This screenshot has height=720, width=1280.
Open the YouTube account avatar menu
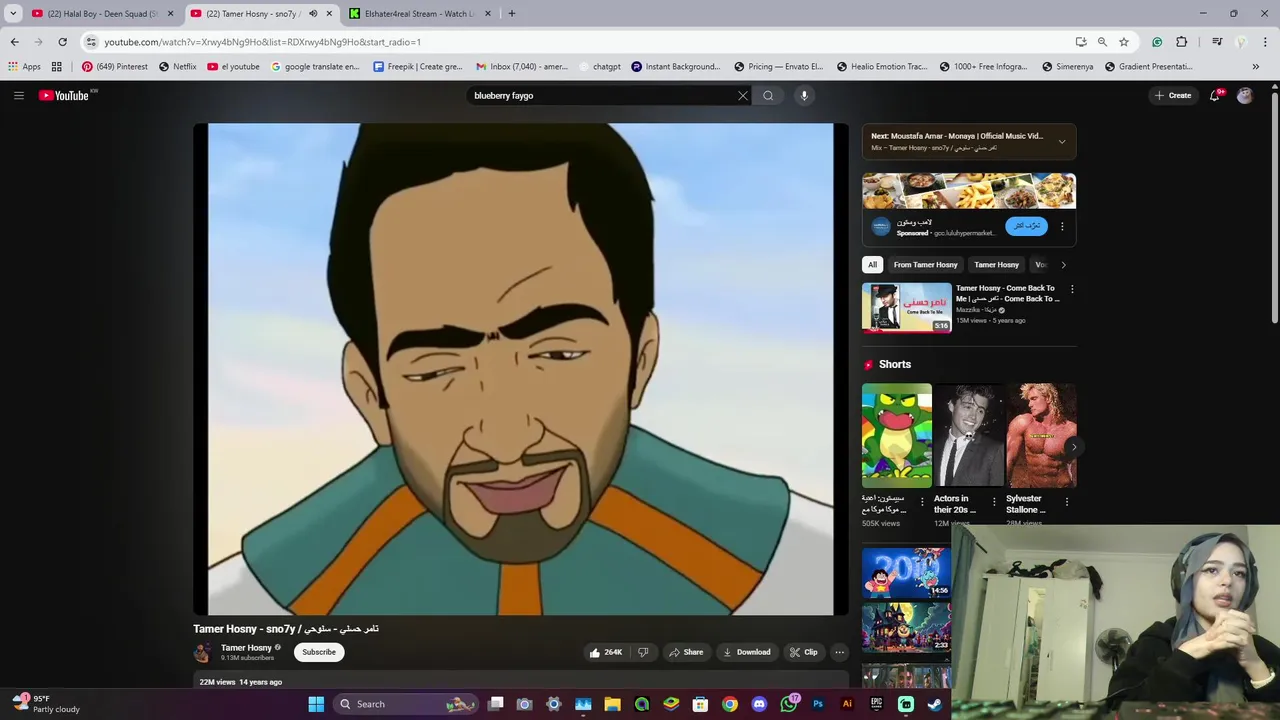tap(1245, 96)
